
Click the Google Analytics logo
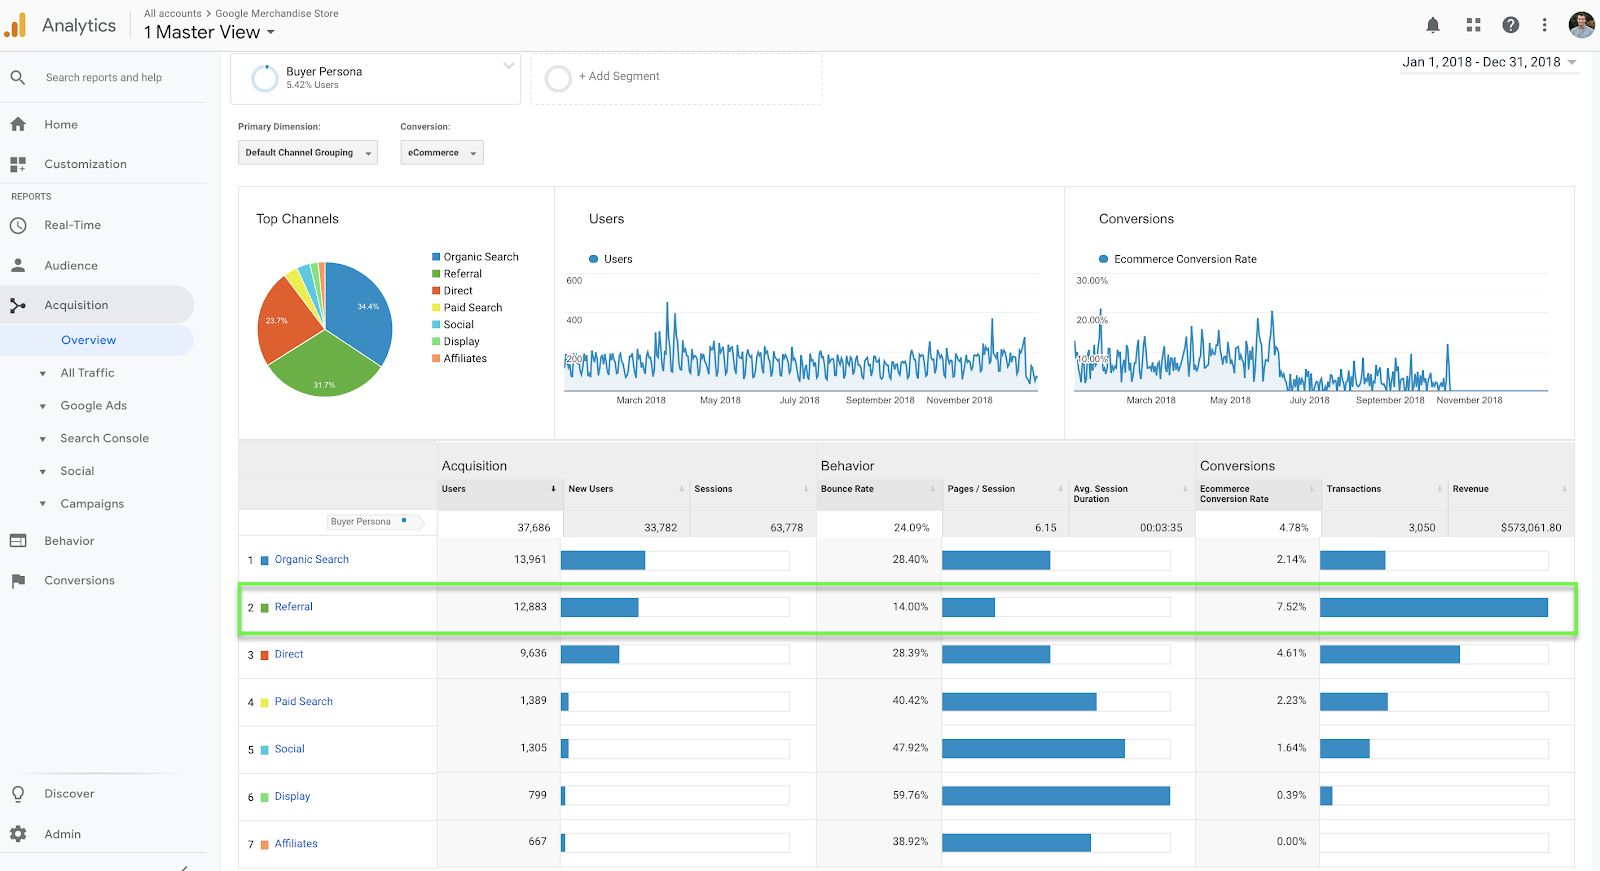pos(15,25)
